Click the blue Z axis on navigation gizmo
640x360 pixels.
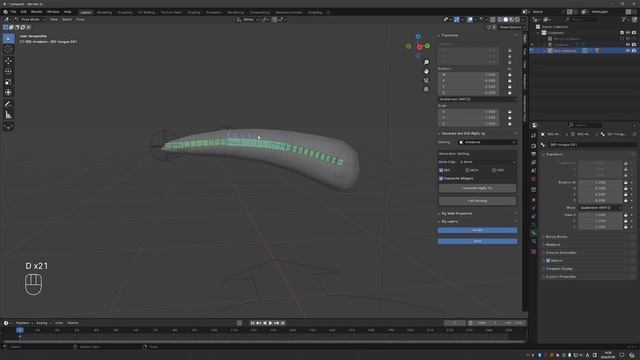pos(418,37)
